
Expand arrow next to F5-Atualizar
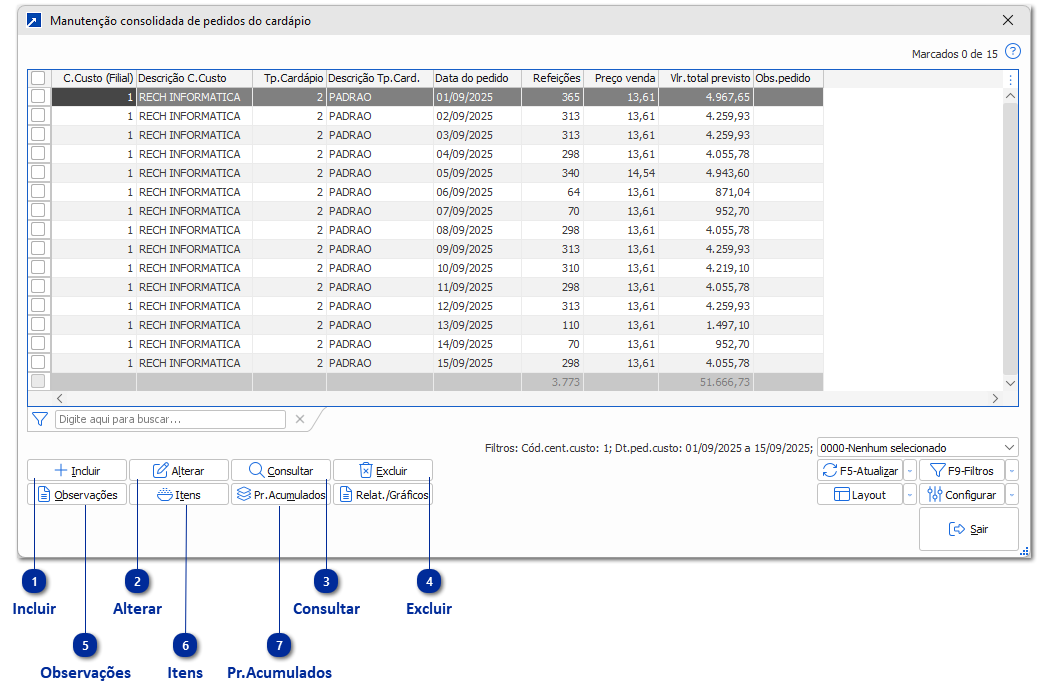[909, 471]
